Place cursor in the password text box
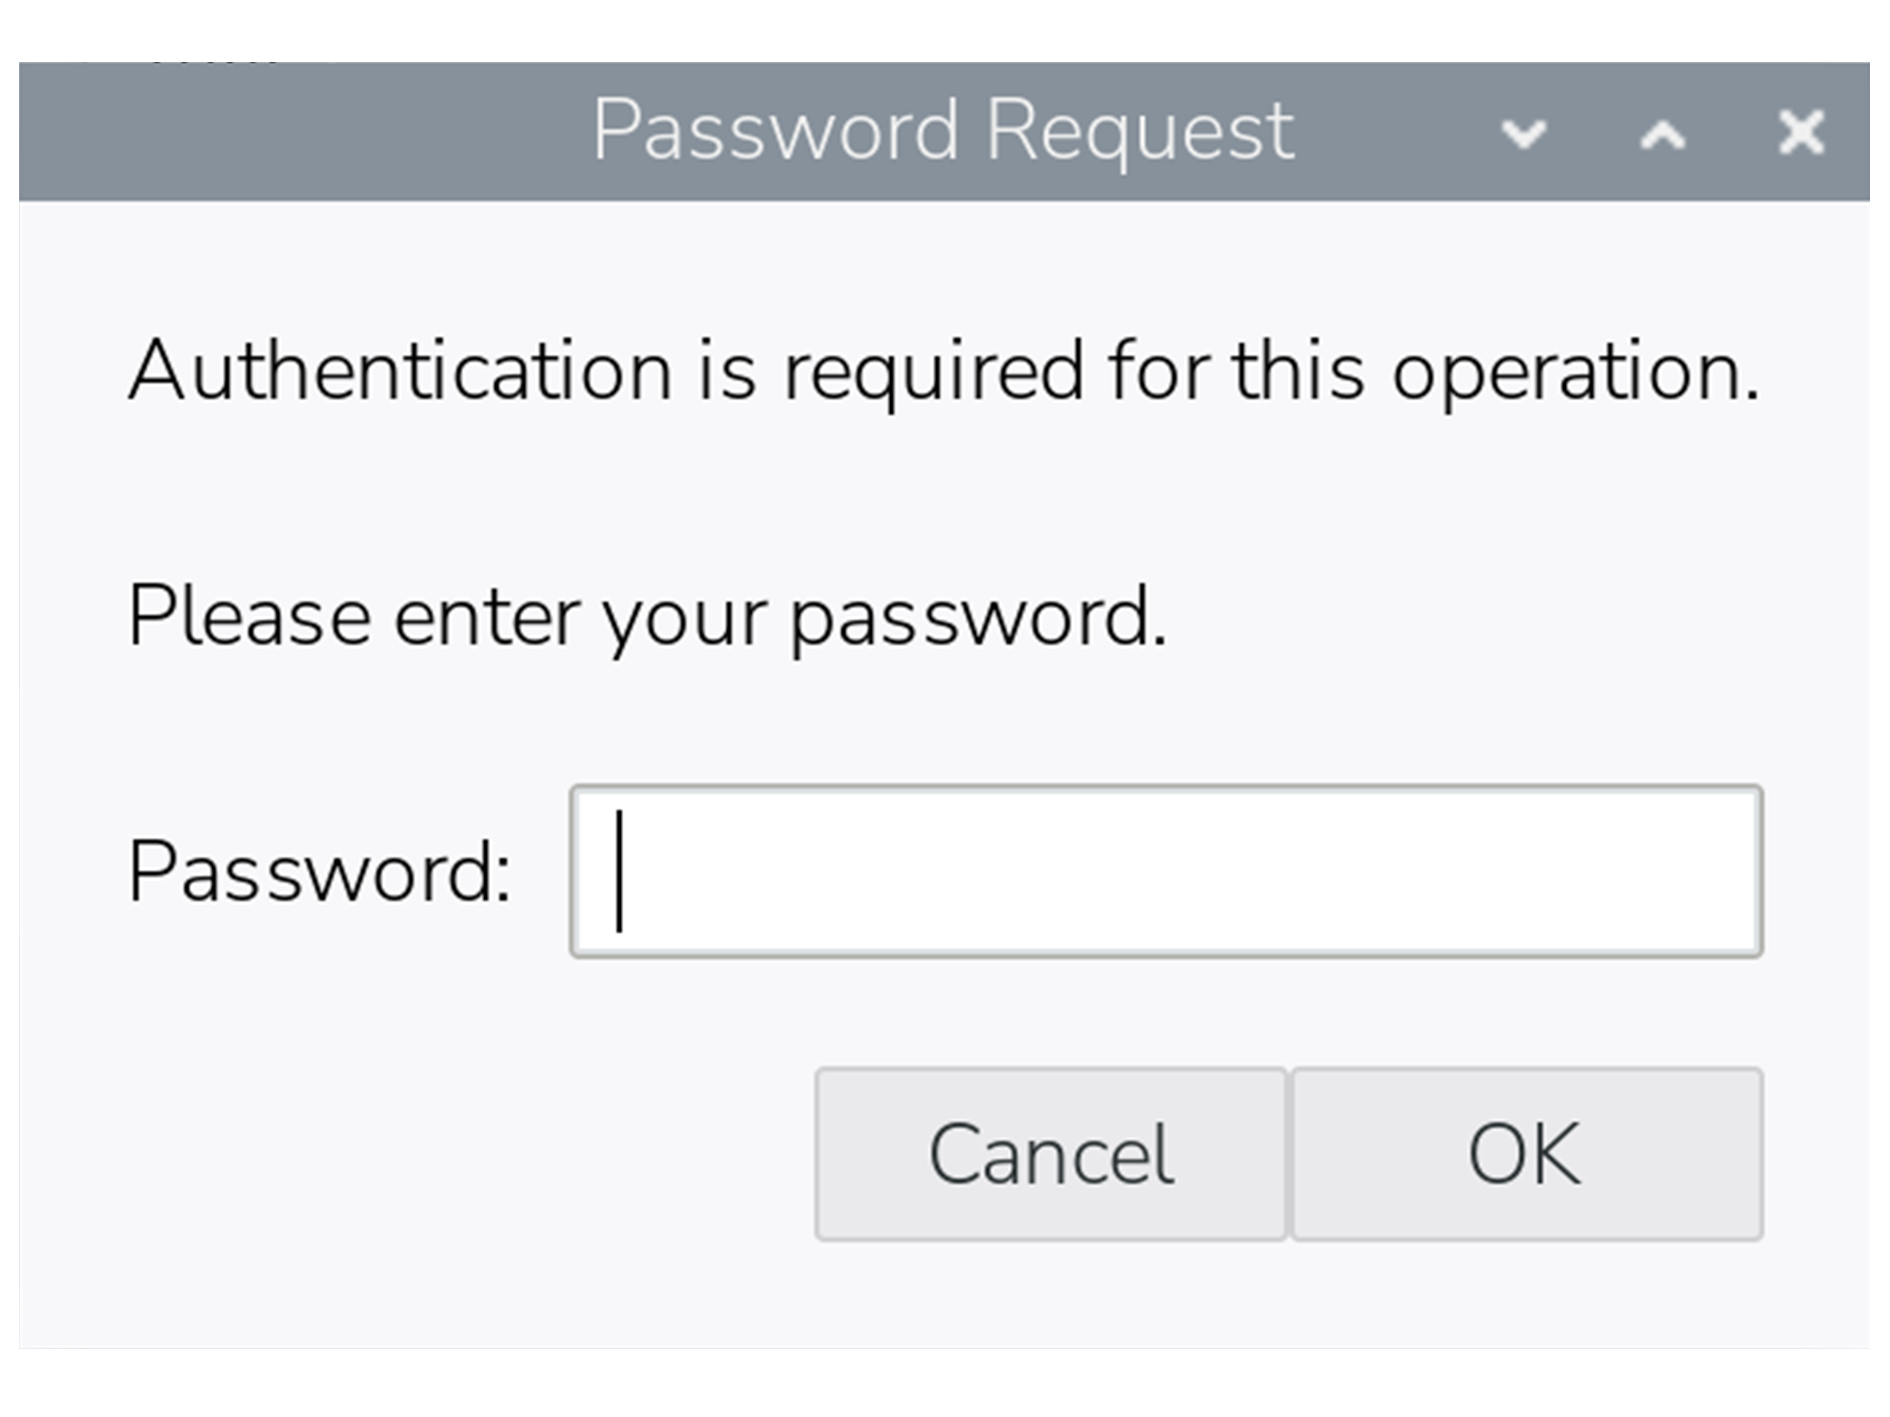1890x1417 pixels. pyautogui.click(x=1165, y=871)
